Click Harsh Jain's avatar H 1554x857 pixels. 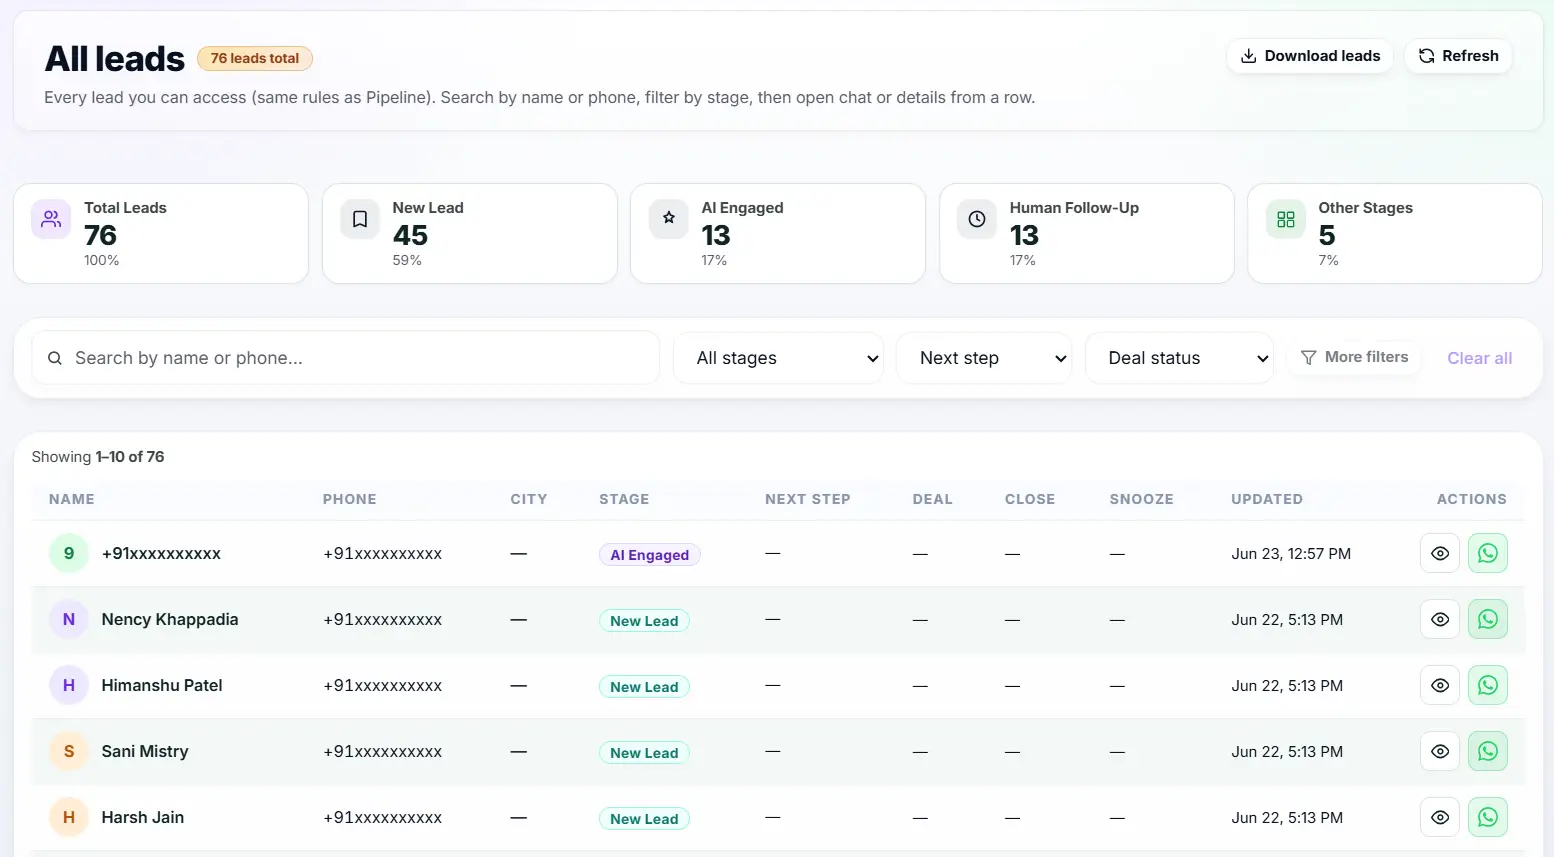point(69,817)
